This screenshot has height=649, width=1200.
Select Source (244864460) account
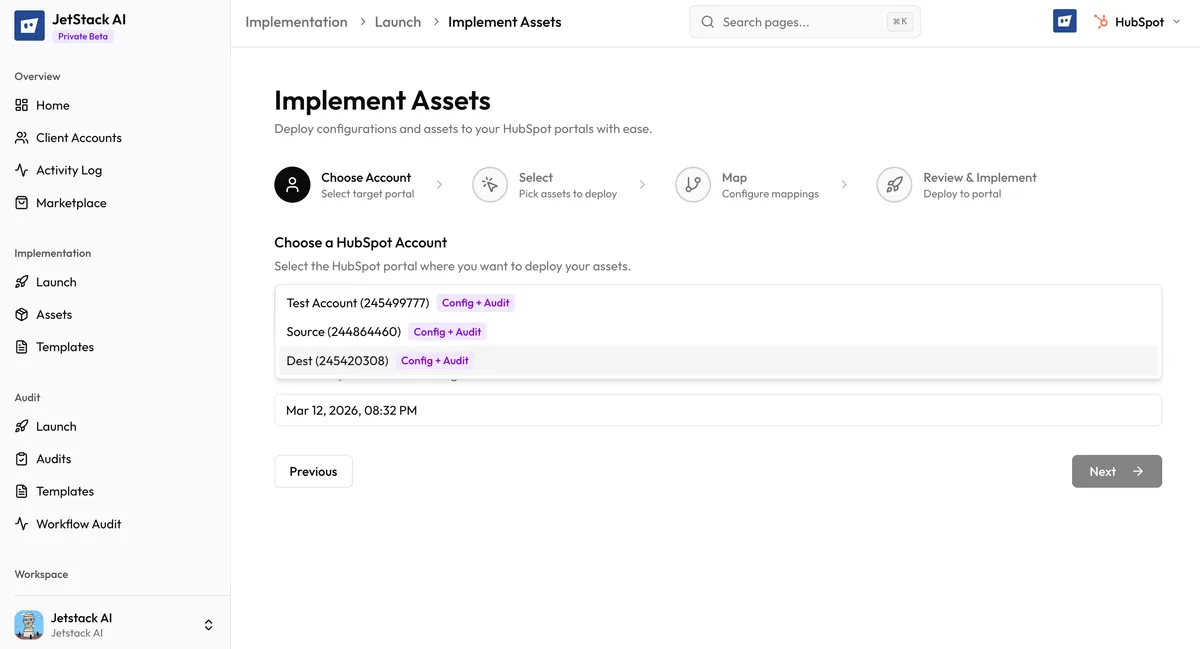(x=343, y=331)
